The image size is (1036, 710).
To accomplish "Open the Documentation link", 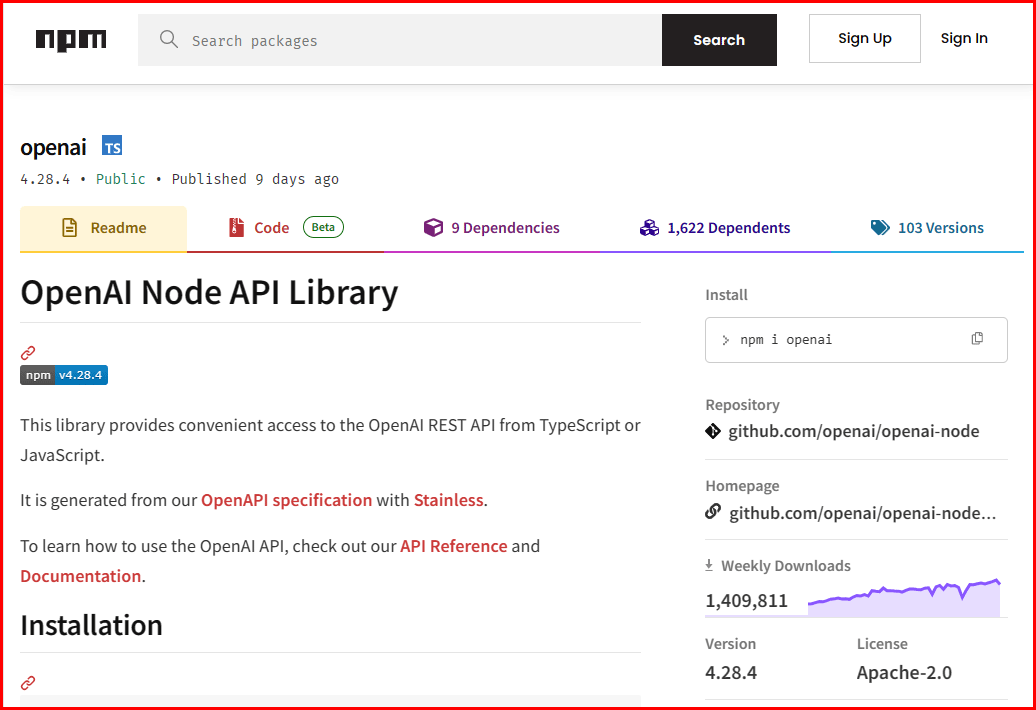I will [81, 576].
